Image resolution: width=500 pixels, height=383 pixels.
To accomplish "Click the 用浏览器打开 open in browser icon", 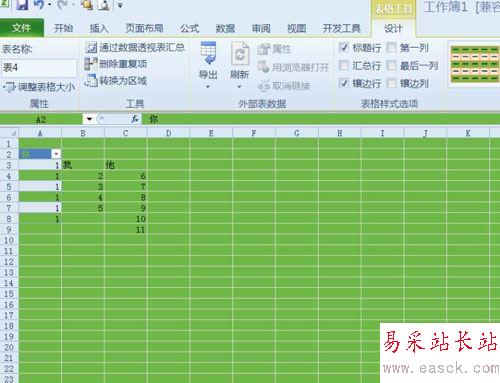I will 263,67.
